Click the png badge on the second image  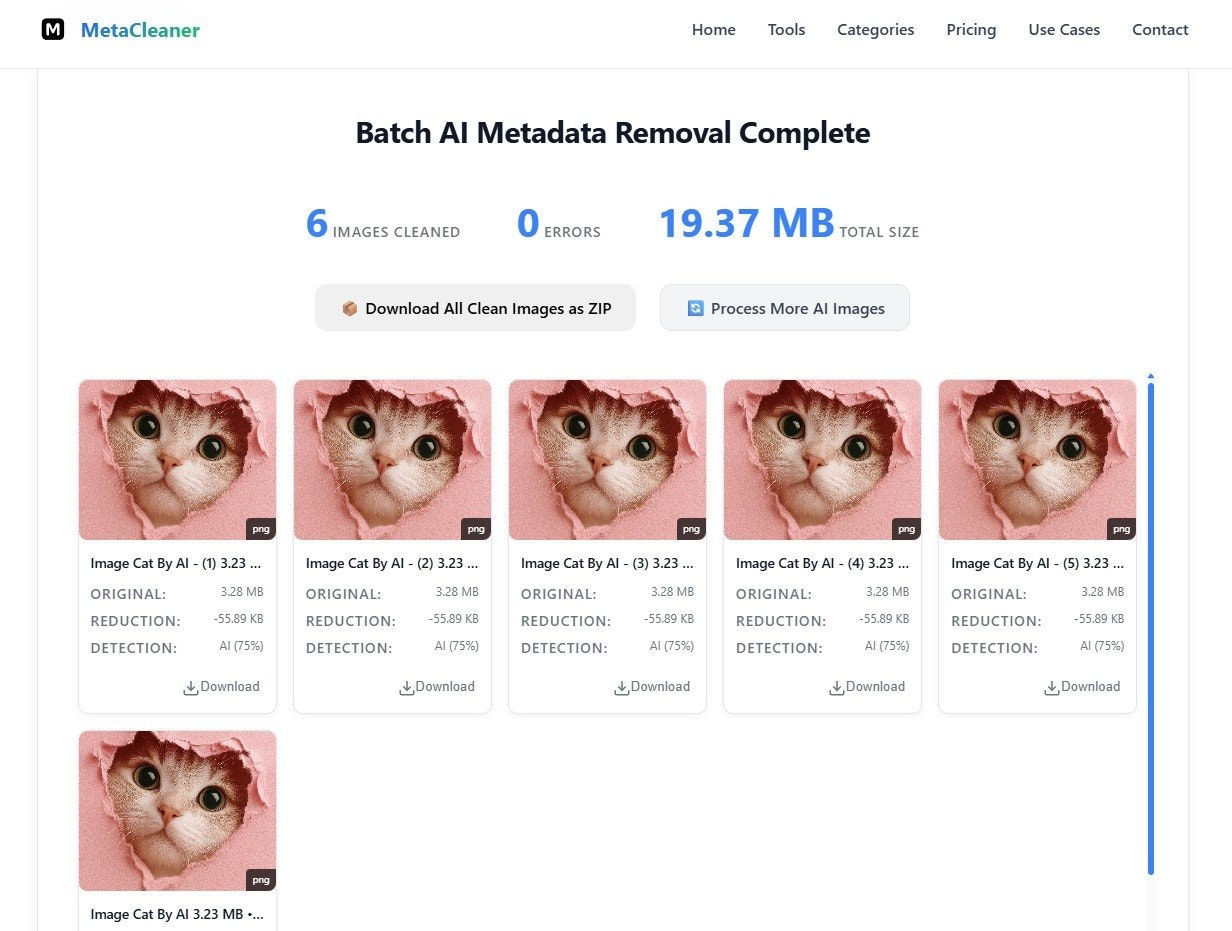pos(476,528)
